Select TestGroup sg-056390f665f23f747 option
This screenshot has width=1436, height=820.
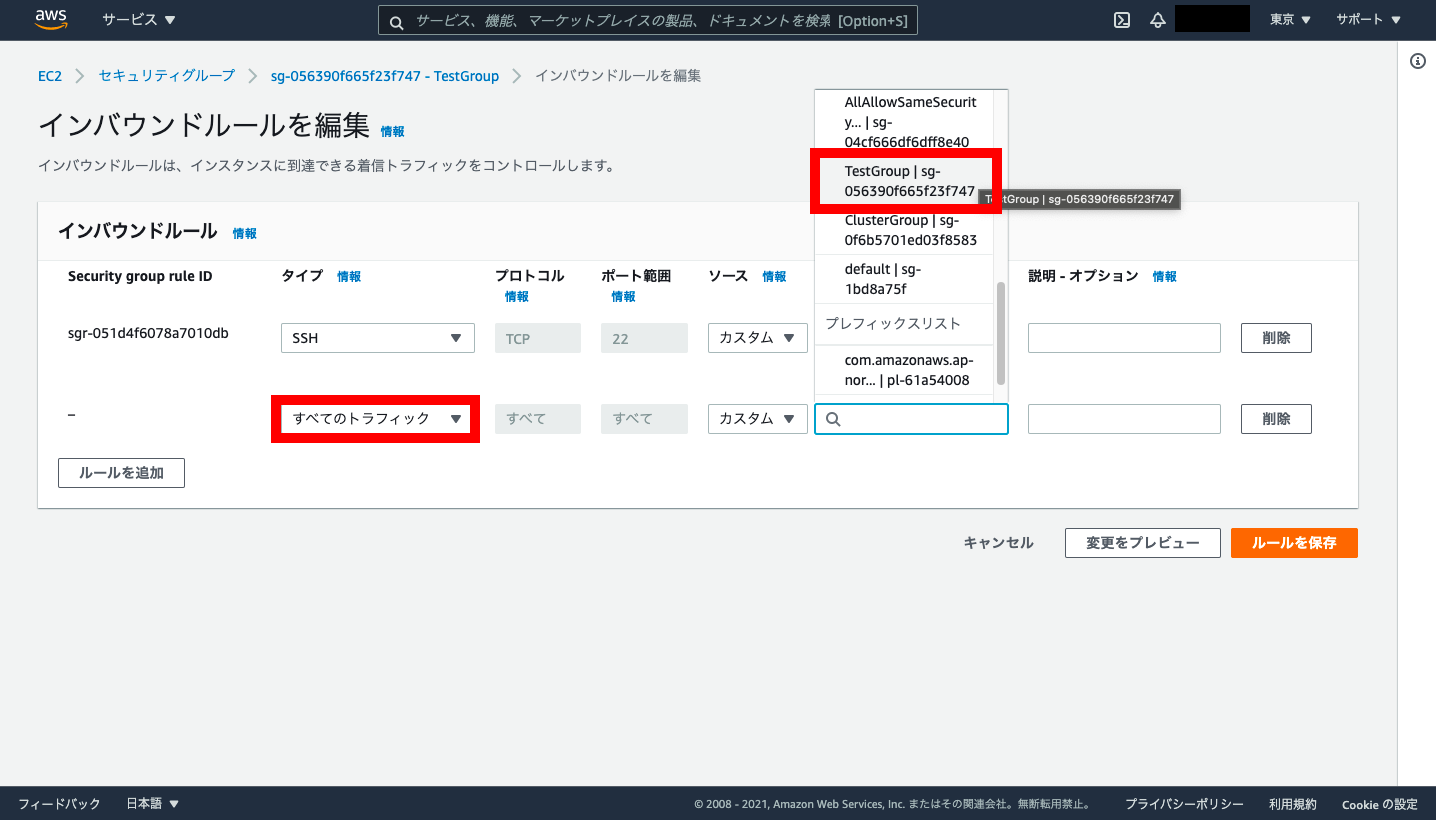[x=905, y=181]
